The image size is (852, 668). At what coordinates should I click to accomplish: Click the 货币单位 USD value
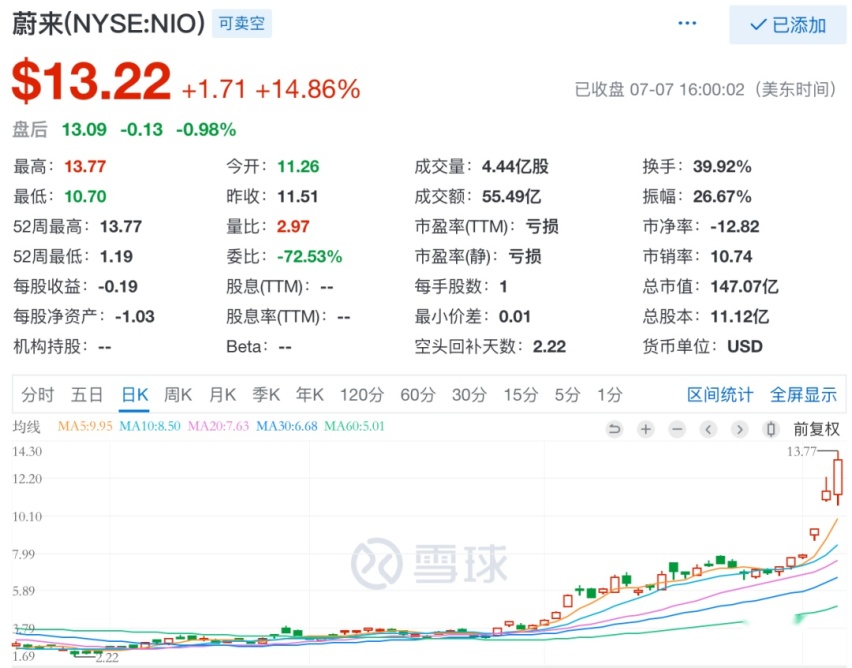click(x=745, y=346)
